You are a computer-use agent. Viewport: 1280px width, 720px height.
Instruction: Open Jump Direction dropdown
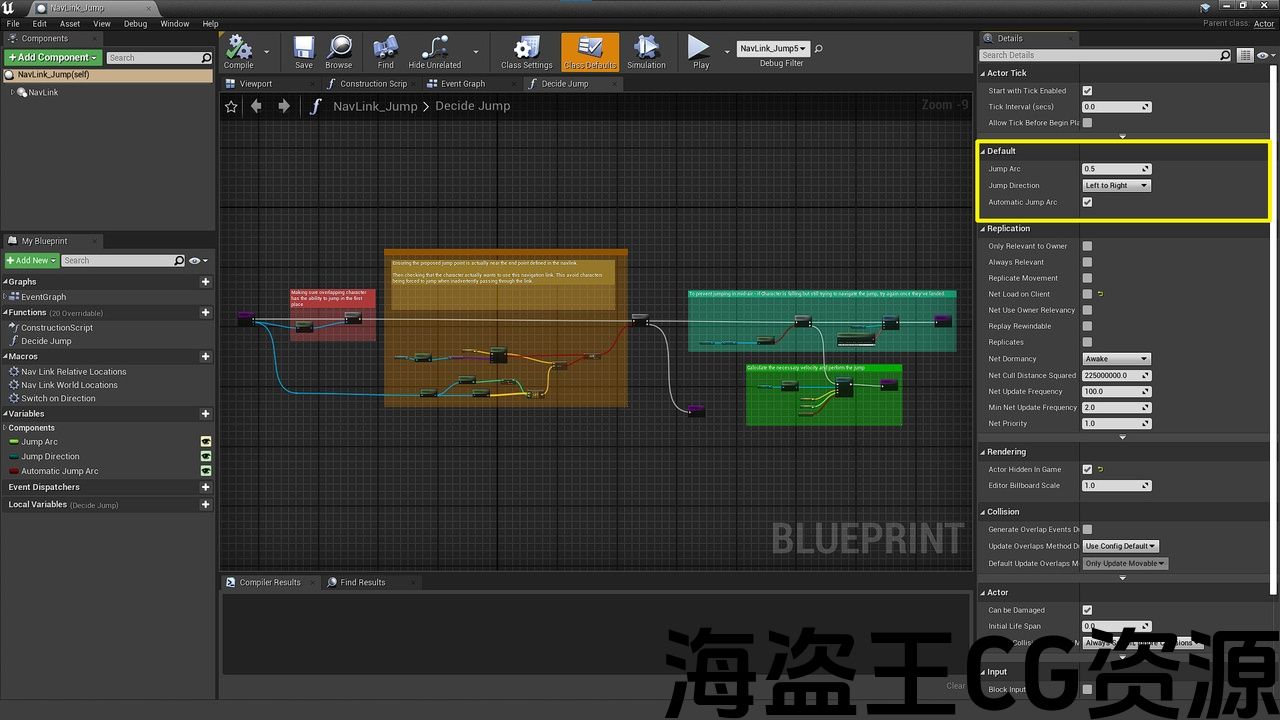point(1116,186)
